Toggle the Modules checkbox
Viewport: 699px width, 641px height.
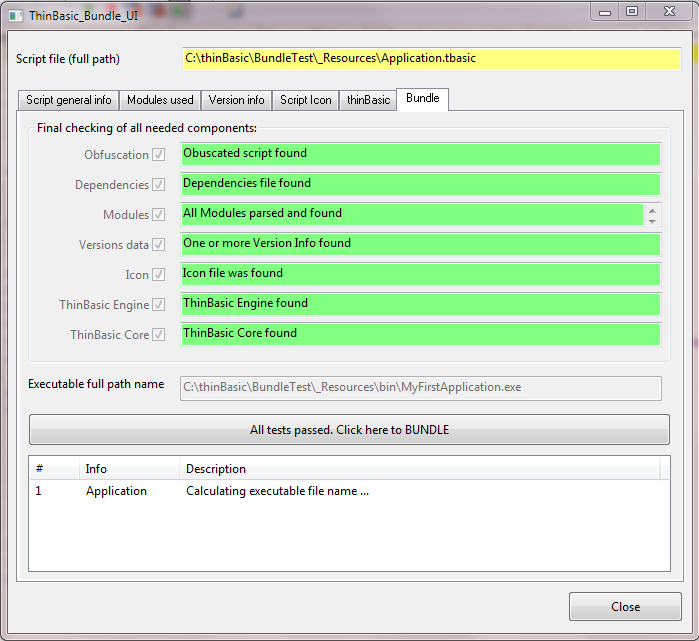click(158, 215)
